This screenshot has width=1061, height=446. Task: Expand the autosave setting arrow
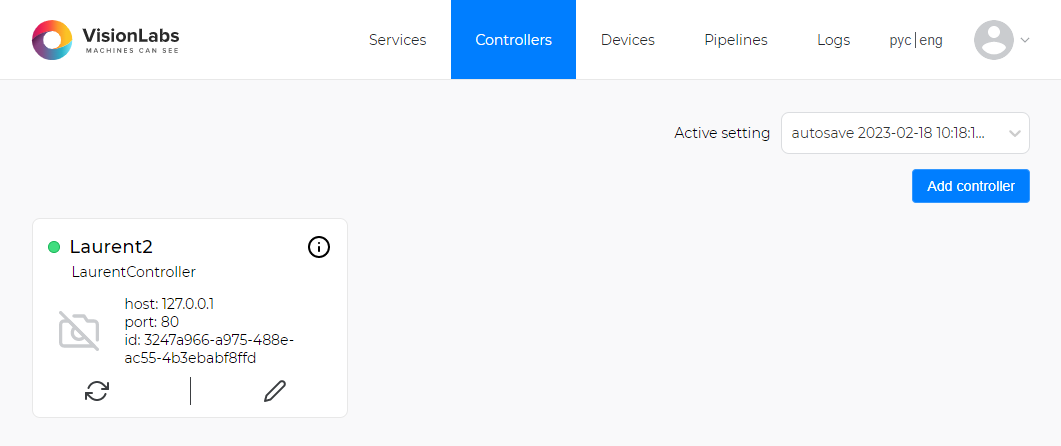click(x=1014, y=133)
